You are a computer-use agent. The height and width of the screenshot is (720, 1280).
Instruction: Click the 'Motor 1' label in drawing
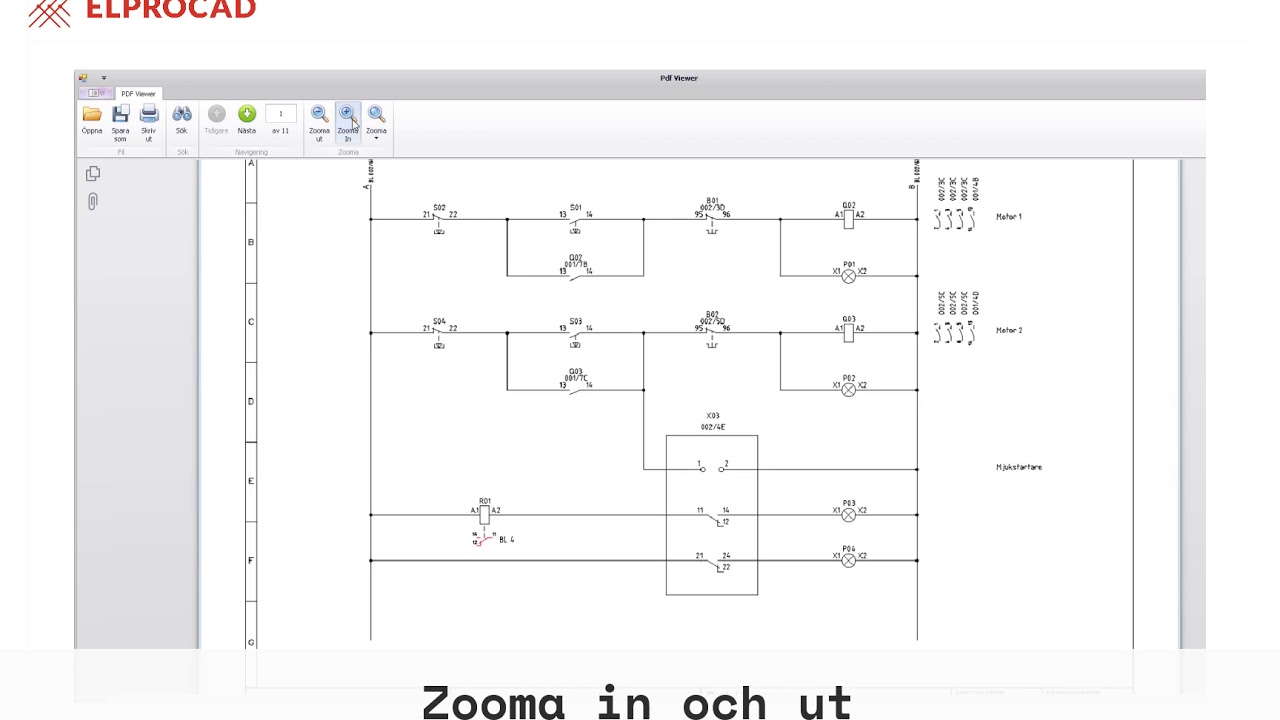coord(1009,217)
